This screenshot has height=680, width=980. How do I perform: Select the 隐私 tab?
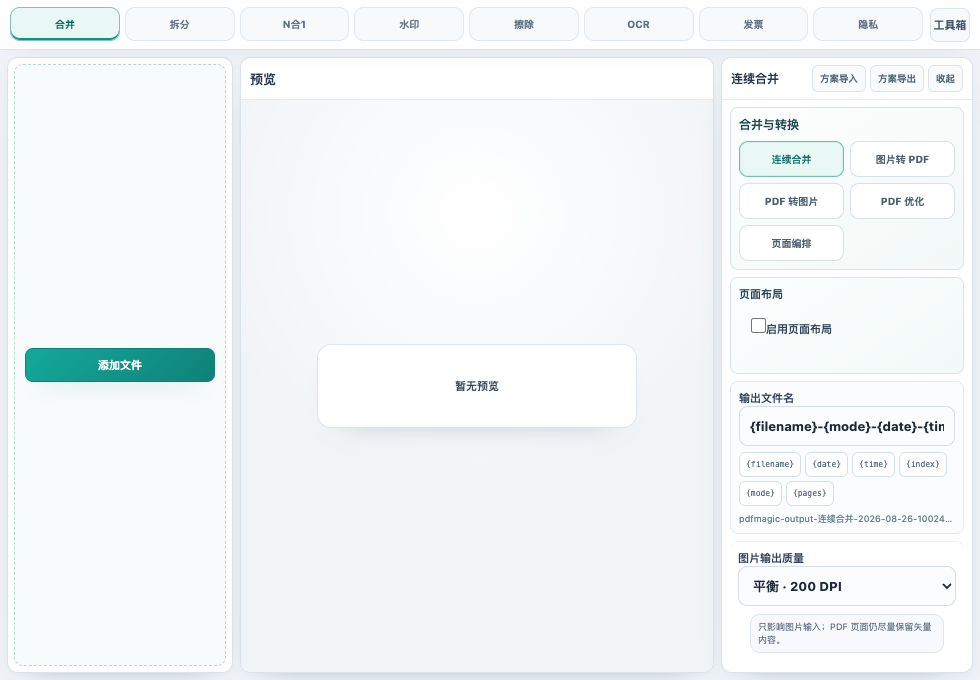click(x=868, y=24)
